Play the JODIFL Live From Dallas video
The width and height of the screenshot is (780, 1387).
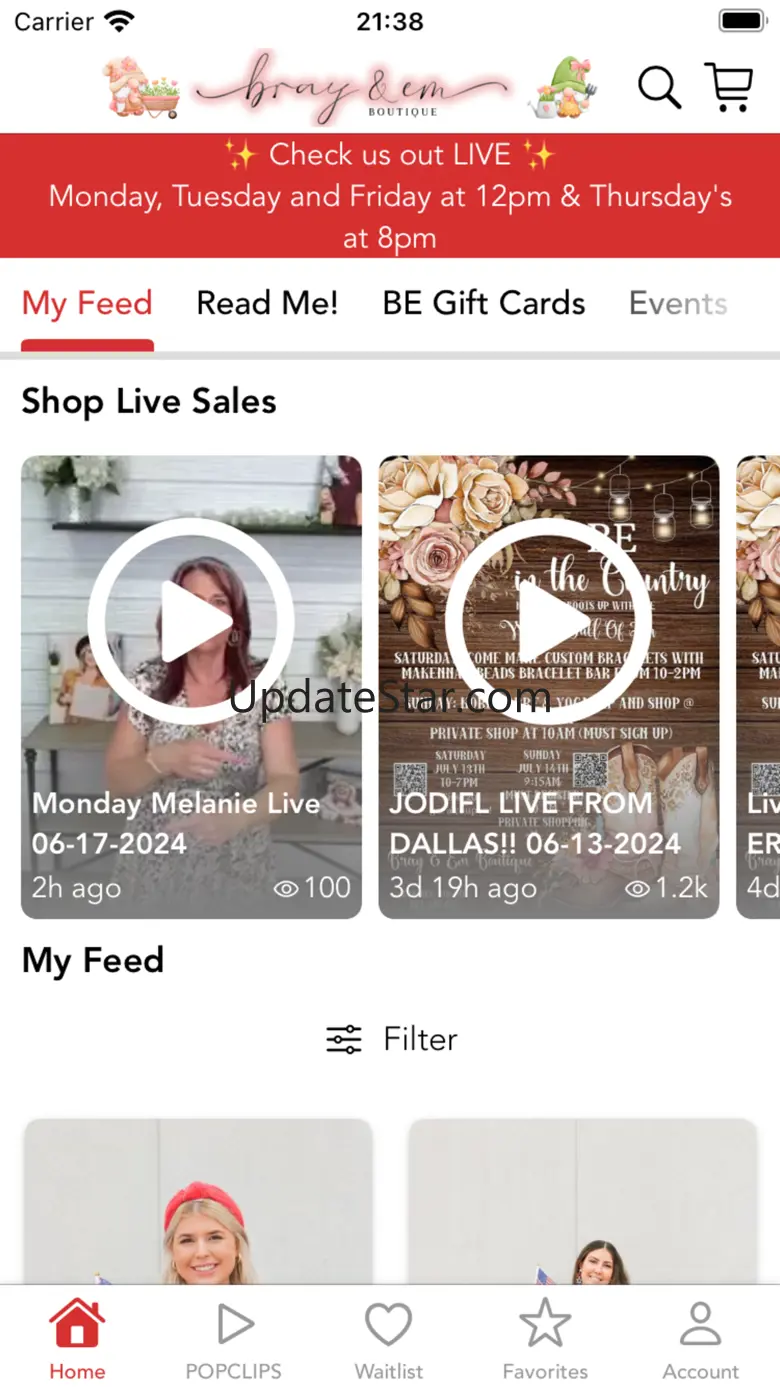(547, 621)
